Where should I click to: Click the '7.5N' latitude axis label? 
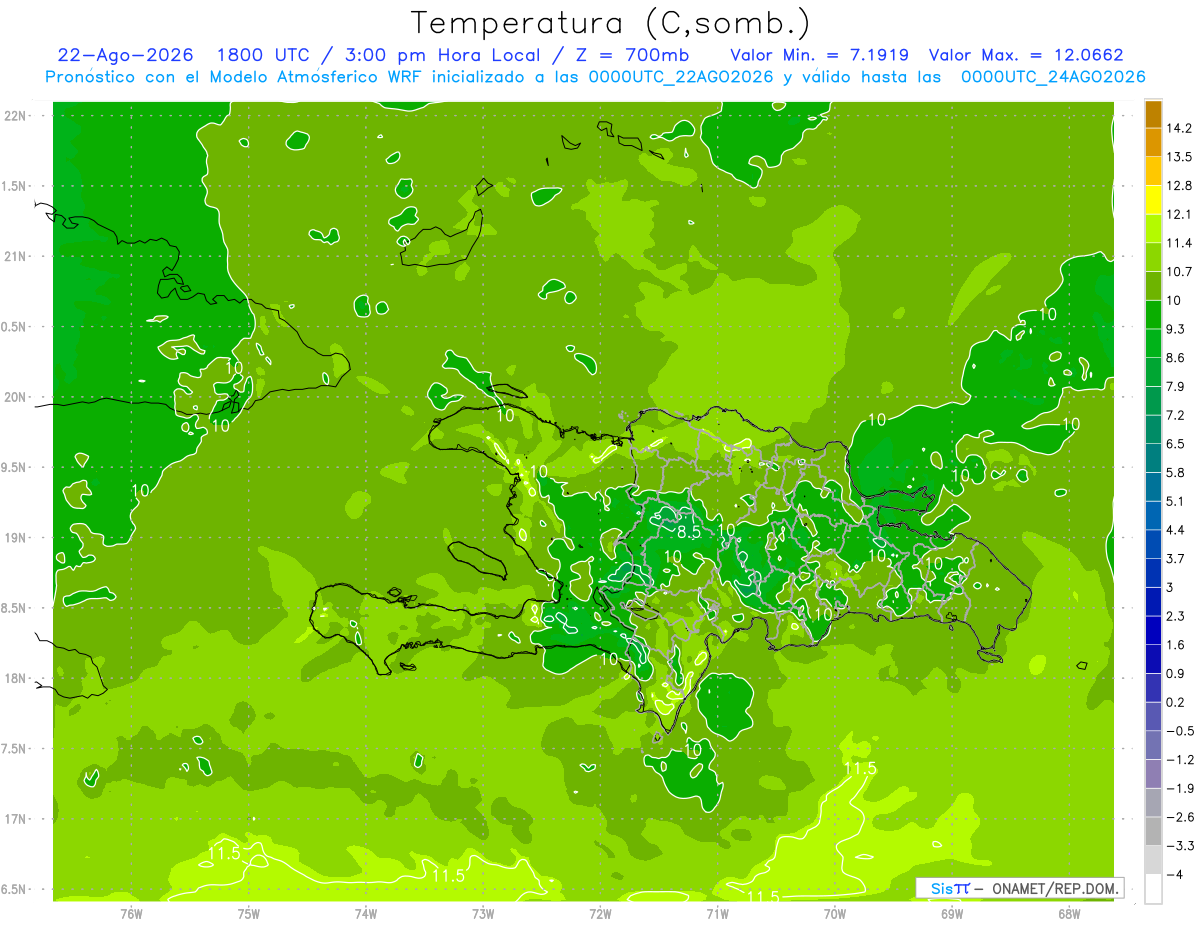coord(15,748)
